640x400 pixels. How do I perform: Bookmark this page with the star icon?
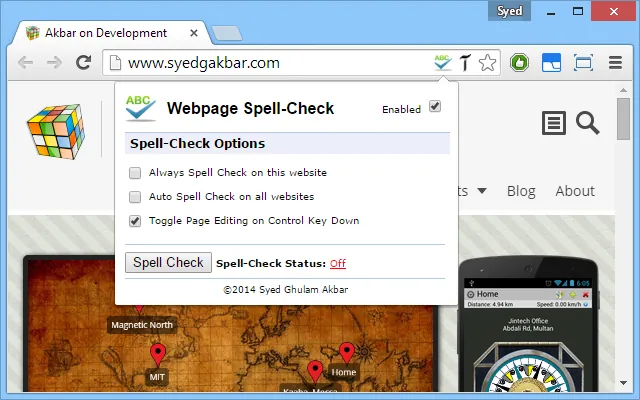(x=487, y=63)
